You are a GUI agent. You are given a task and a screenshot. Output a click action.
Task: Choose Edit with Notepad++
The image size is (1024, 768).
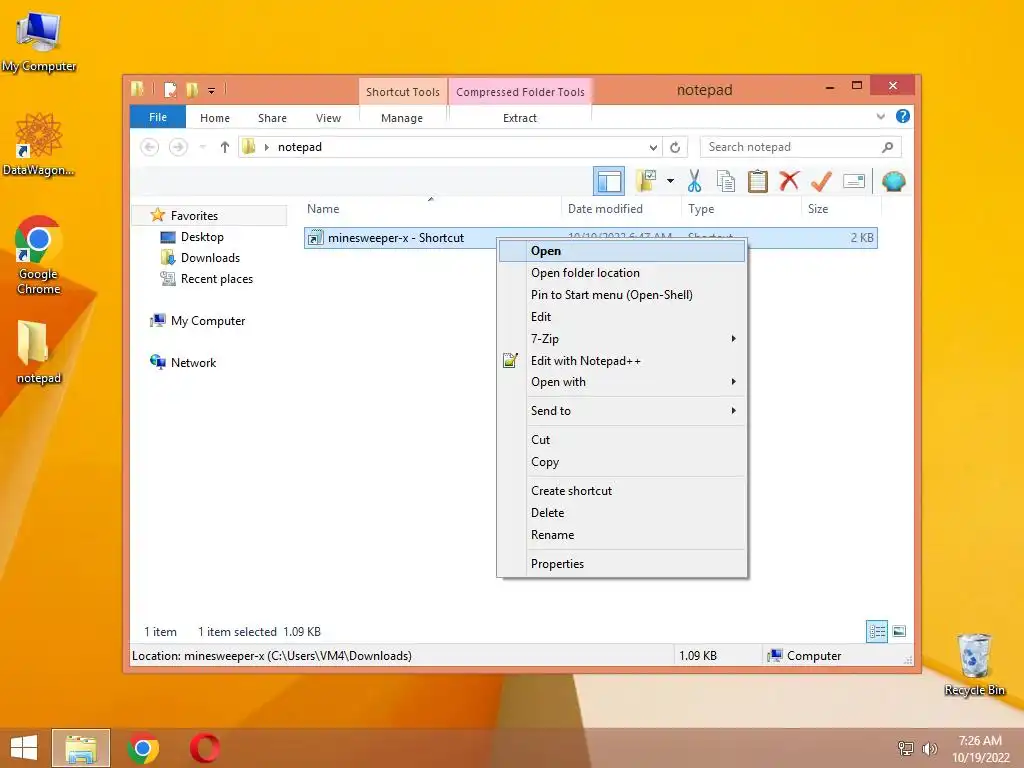[x=622, y=360]
